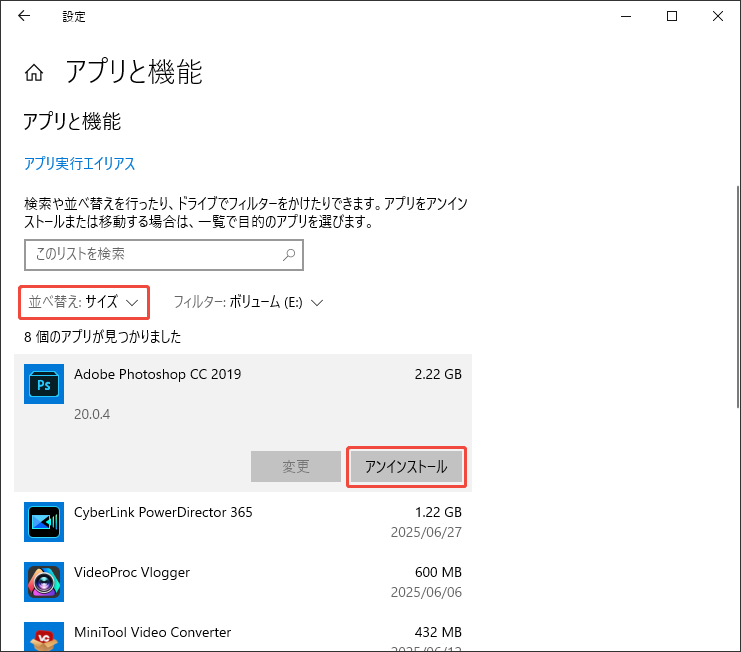Click the 600 MB size value
Viewport: 741px width, 652px height.
point(438,572)
